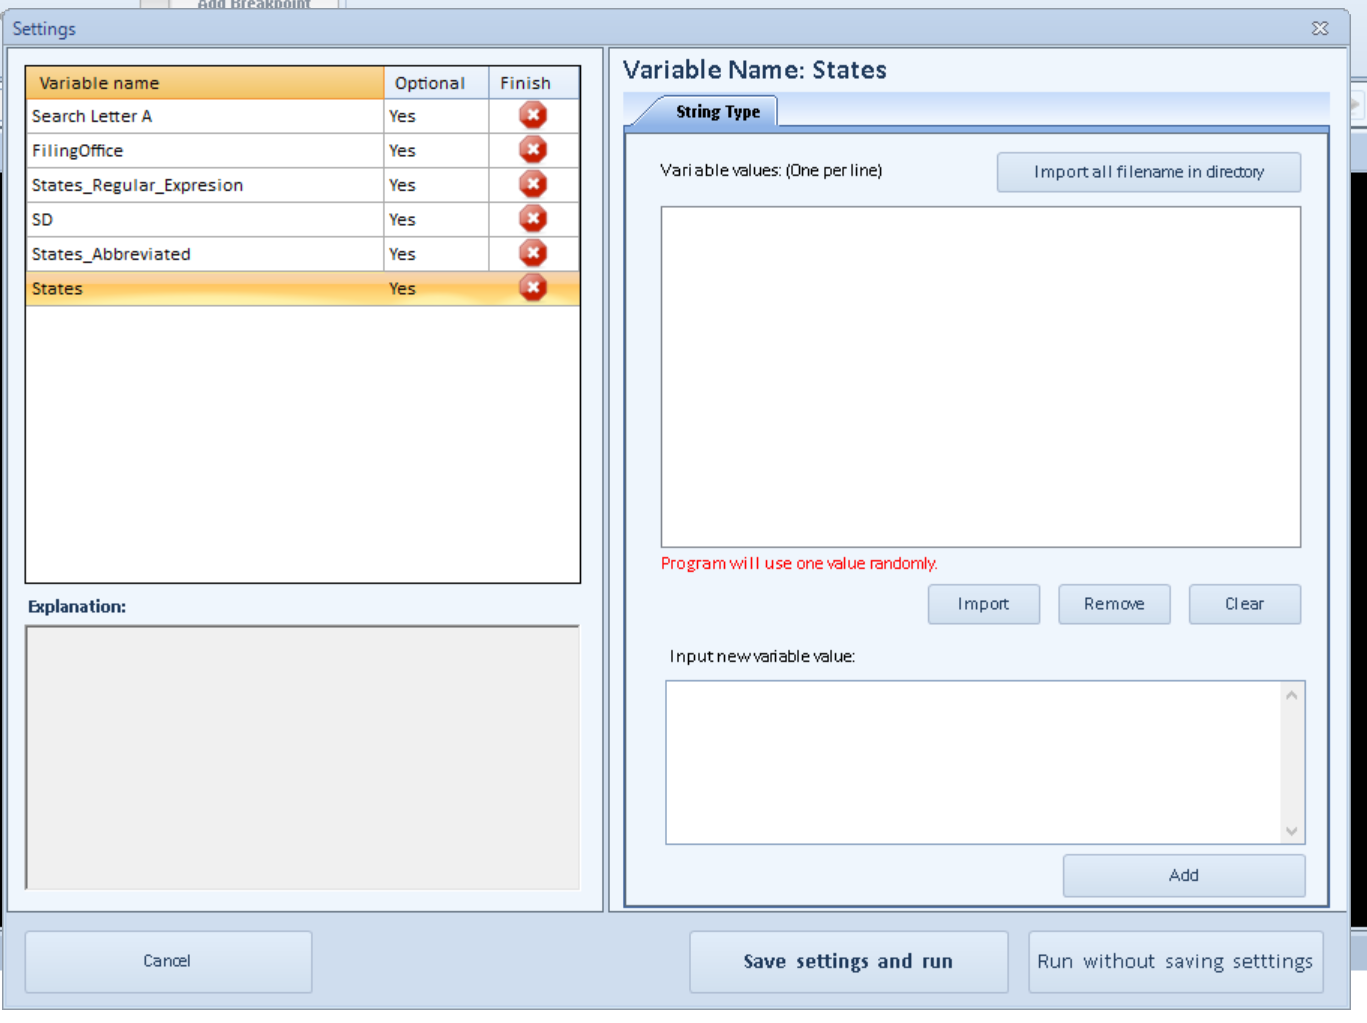Click the red finish icon for SD
Viewport: 1367px width, 1023px height.
(533, 219)
